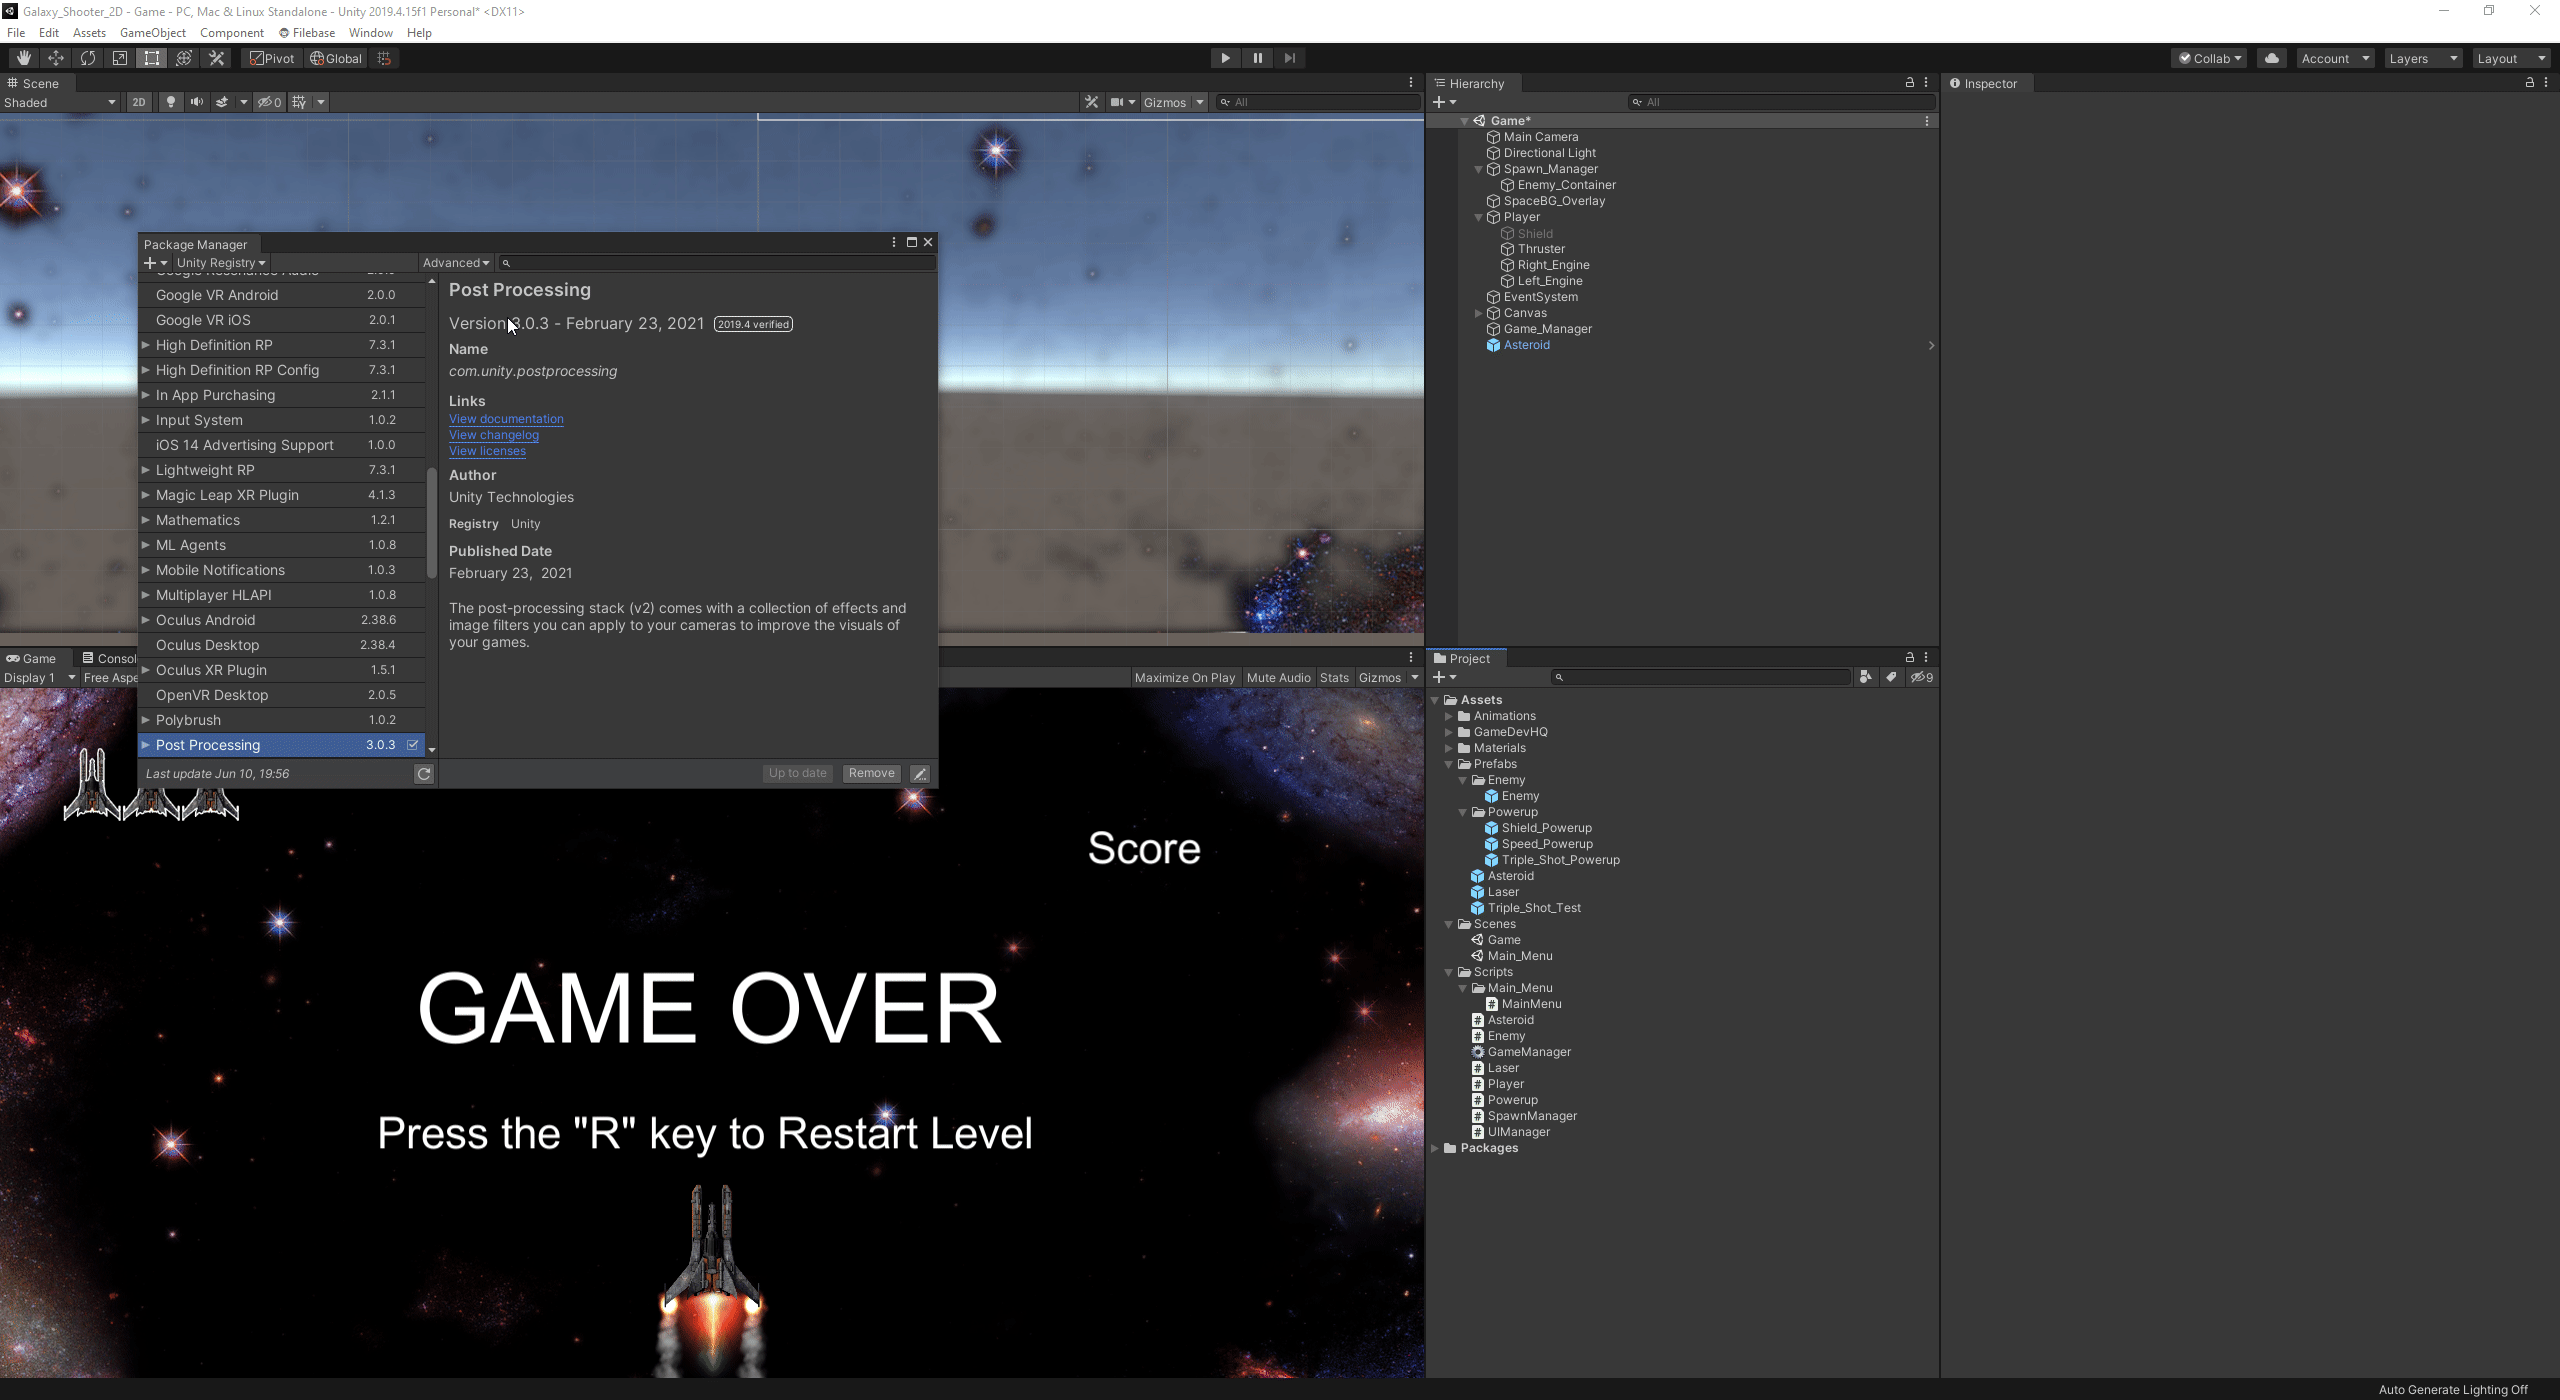The height and width of the screenshot is (1400, 2560).
Task: Select the Hand tool in toolbar
Action: [23, 58]
